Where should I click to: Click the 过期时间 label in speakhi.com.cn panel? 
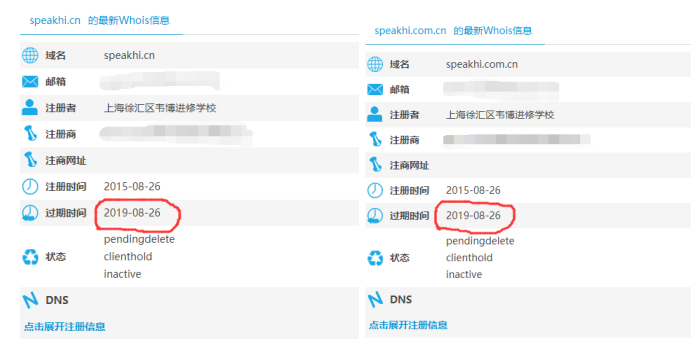(x=409, y=215)
